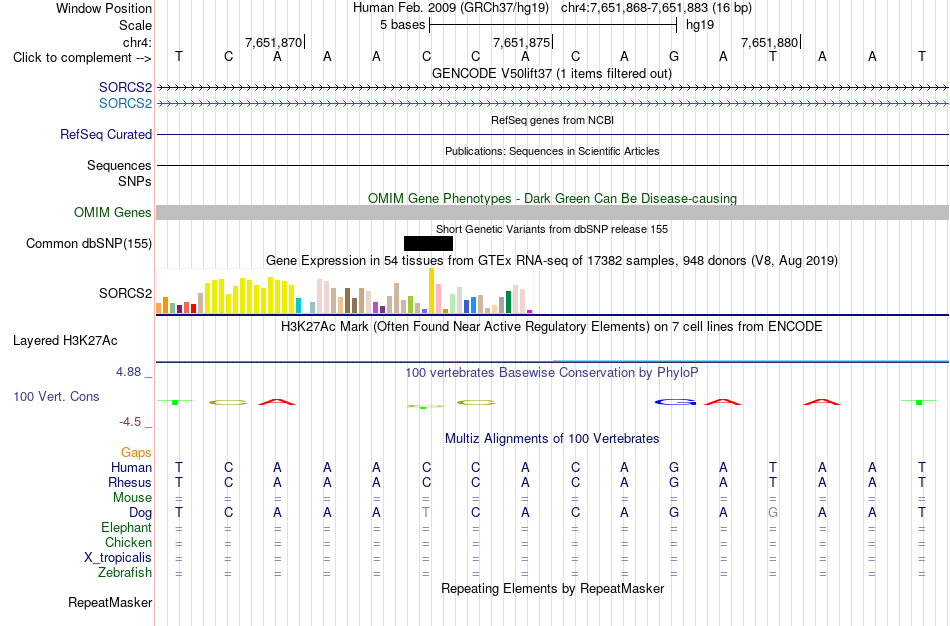Click the '5 bases' scale bar
The image size is (950, 626).
(x=553, y=25)
